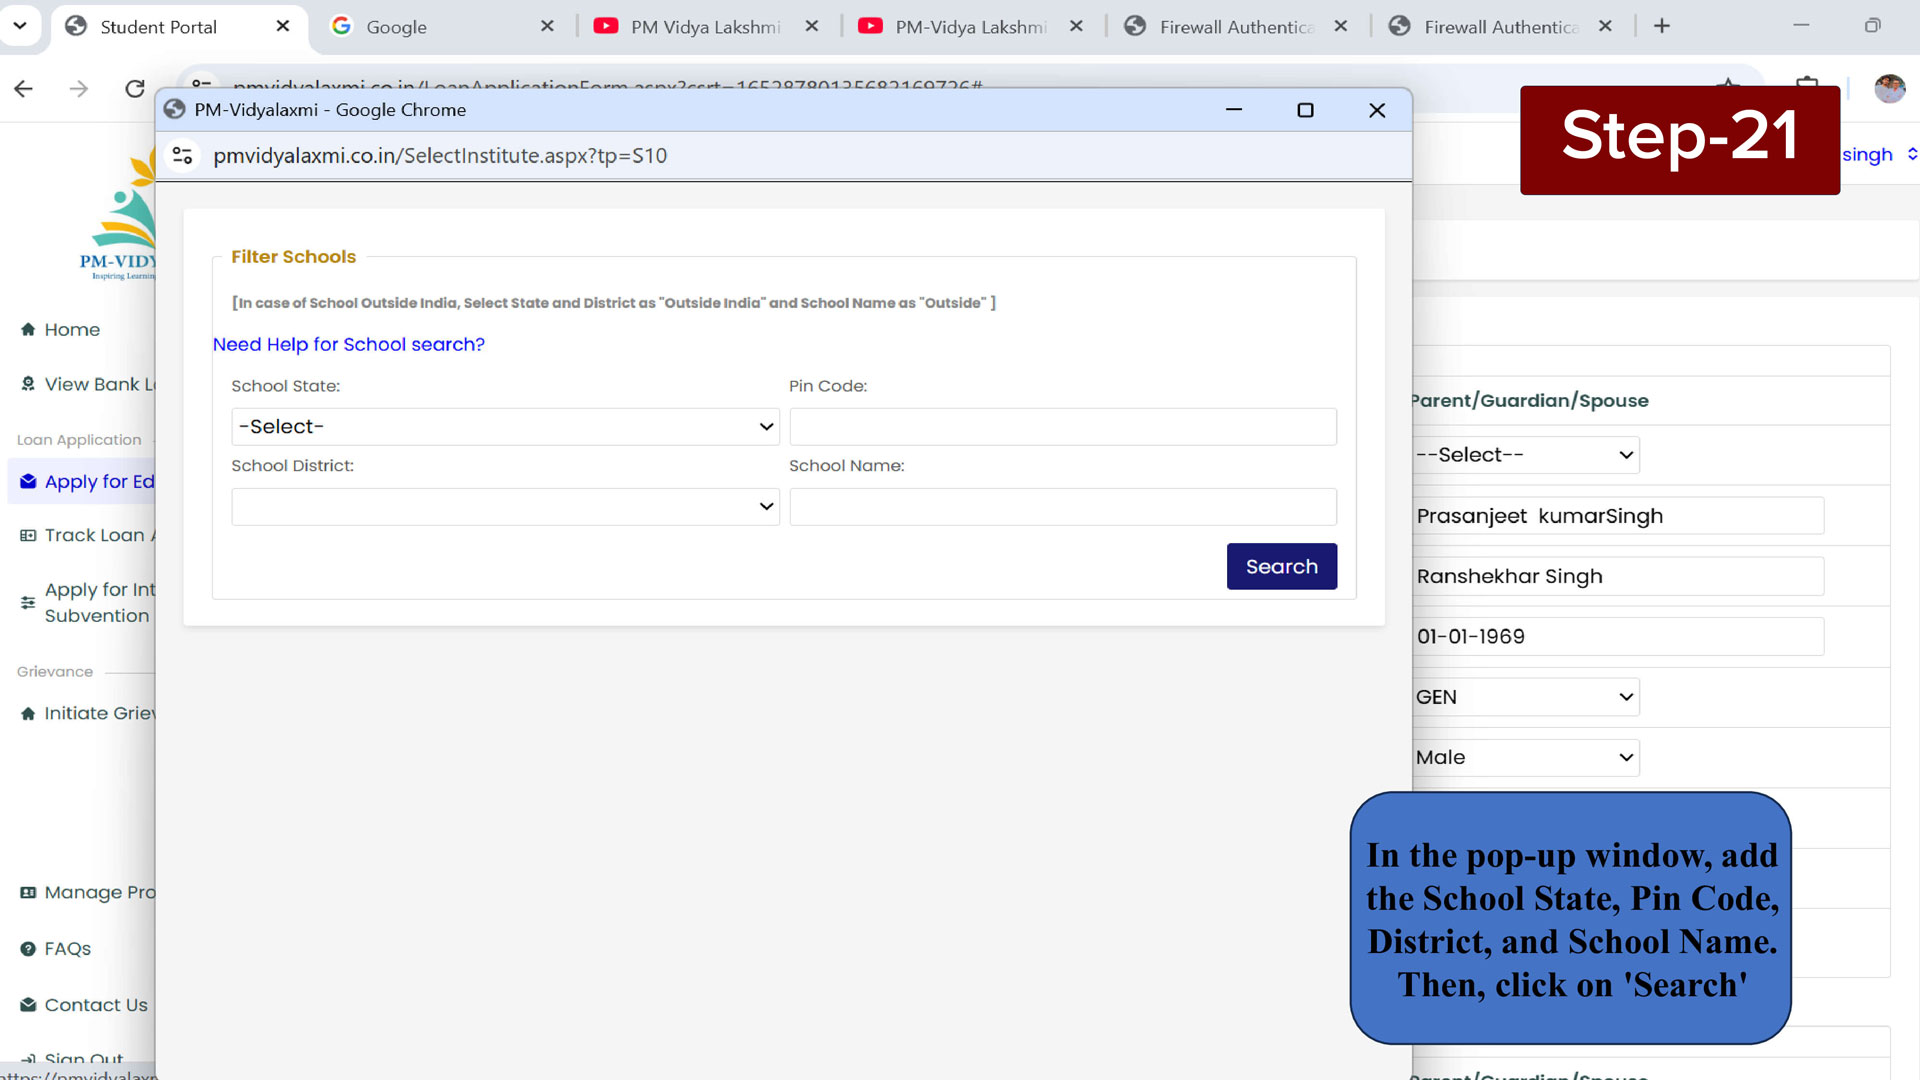Go forward in main browser window
Screen dimensions: 1920x1080
coord(79,89)
